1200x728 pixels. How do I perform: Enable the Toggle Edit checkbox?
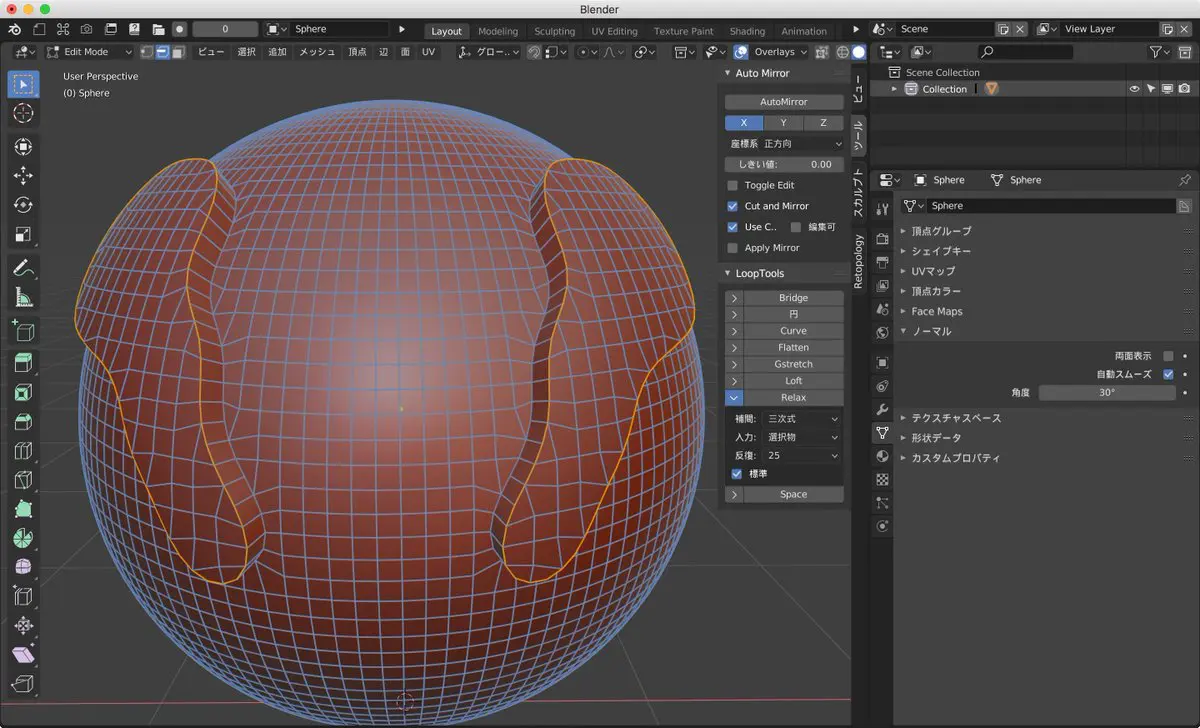point(733,185)
